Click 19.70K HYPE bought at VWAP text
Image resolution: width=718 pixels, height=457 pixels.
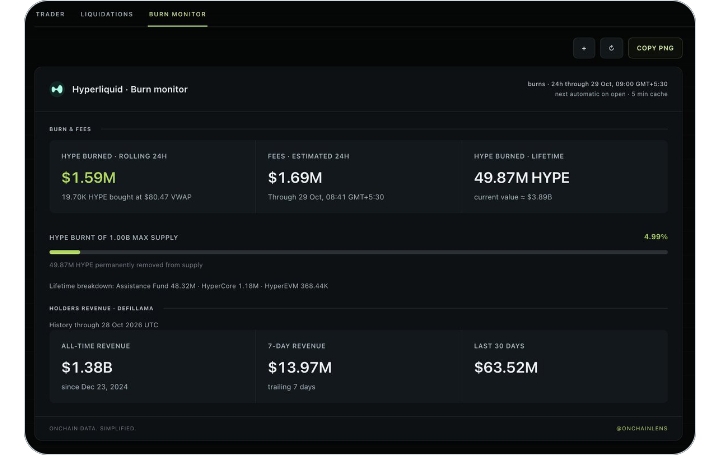(126, 197)
